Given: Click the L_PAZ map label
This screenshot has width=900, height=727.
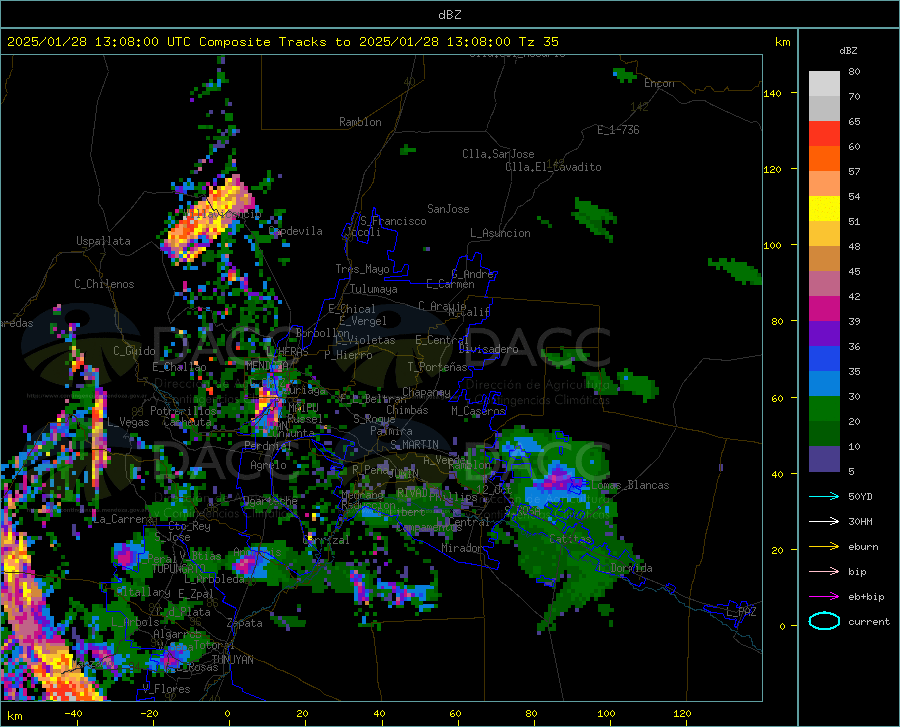Looking at the screenshot, I should 741,612.
